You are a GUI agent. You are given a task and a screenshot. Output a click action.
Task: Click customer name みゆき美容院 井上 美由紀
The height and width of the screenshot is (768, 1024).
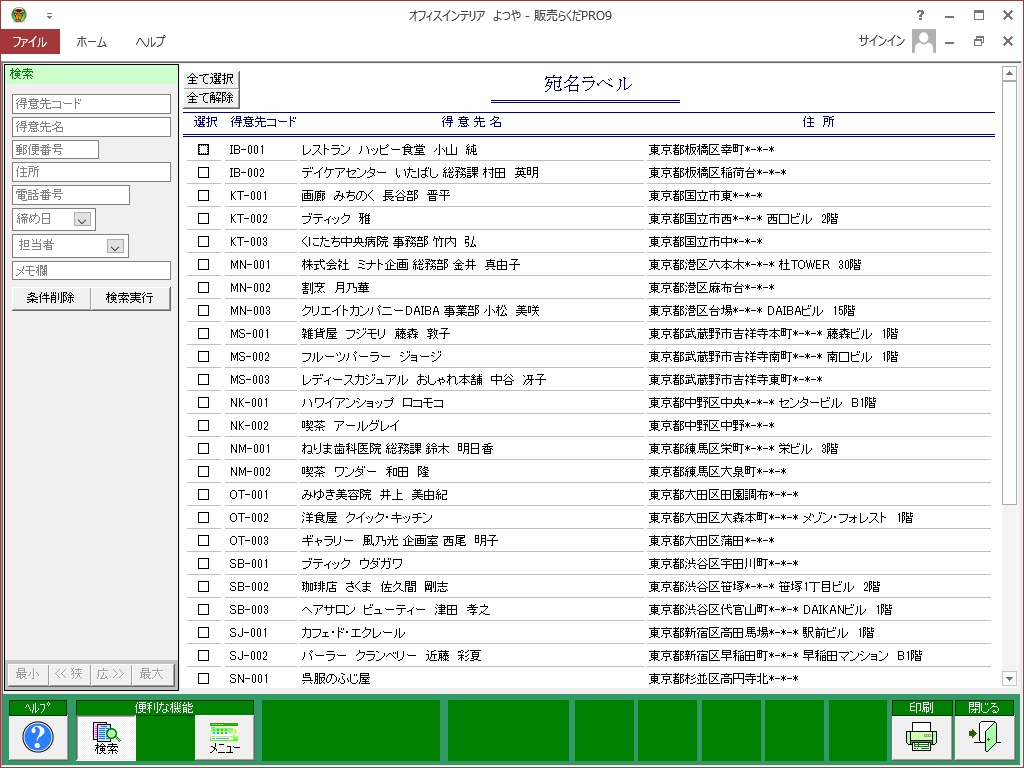[x=374, y=495]
